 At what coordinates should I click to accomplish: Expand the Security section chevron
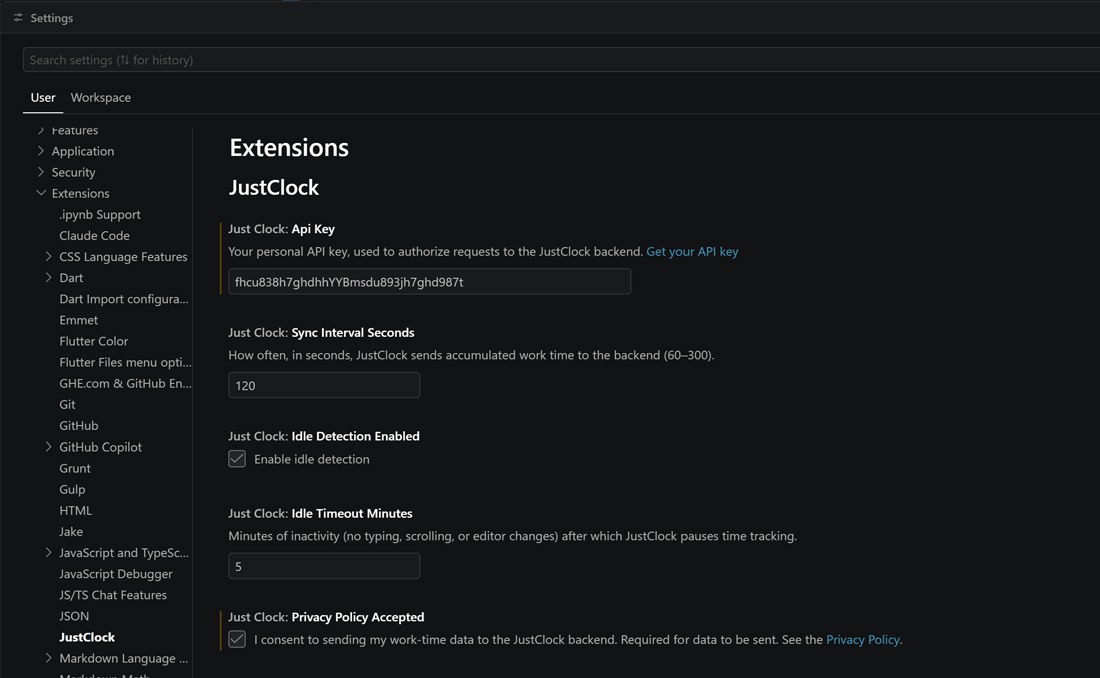41,172
